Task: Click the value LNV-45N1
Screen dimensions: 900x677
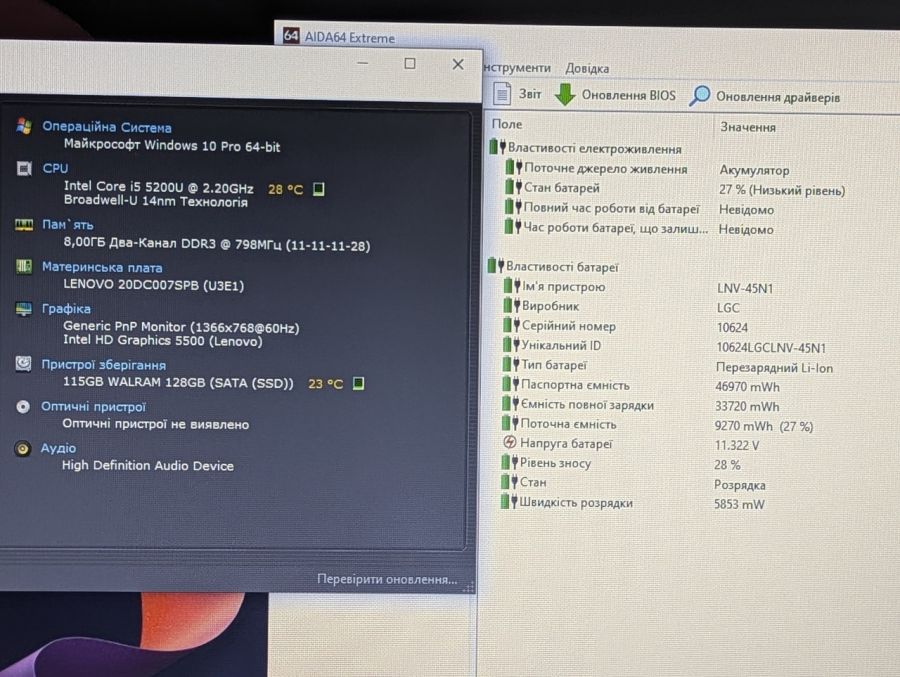Action: click(x=745, y=288)
